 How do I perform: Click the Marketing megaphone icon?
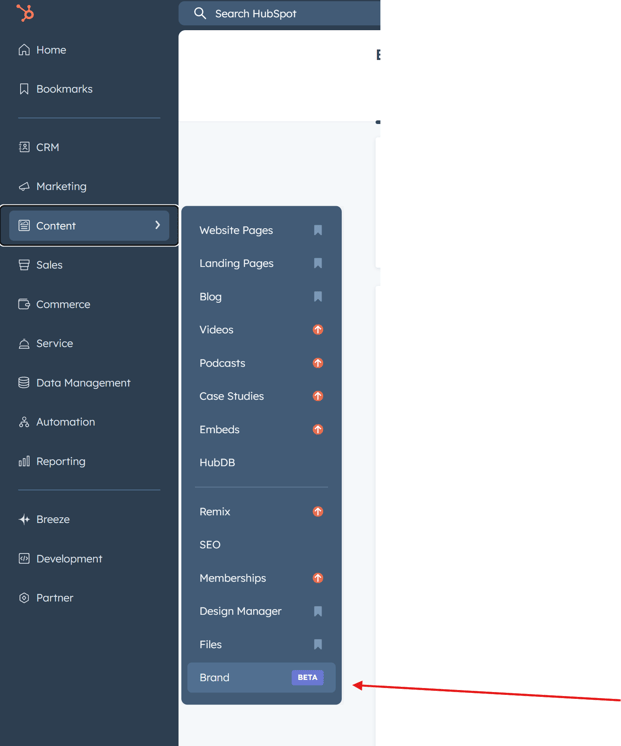(24, 186)
